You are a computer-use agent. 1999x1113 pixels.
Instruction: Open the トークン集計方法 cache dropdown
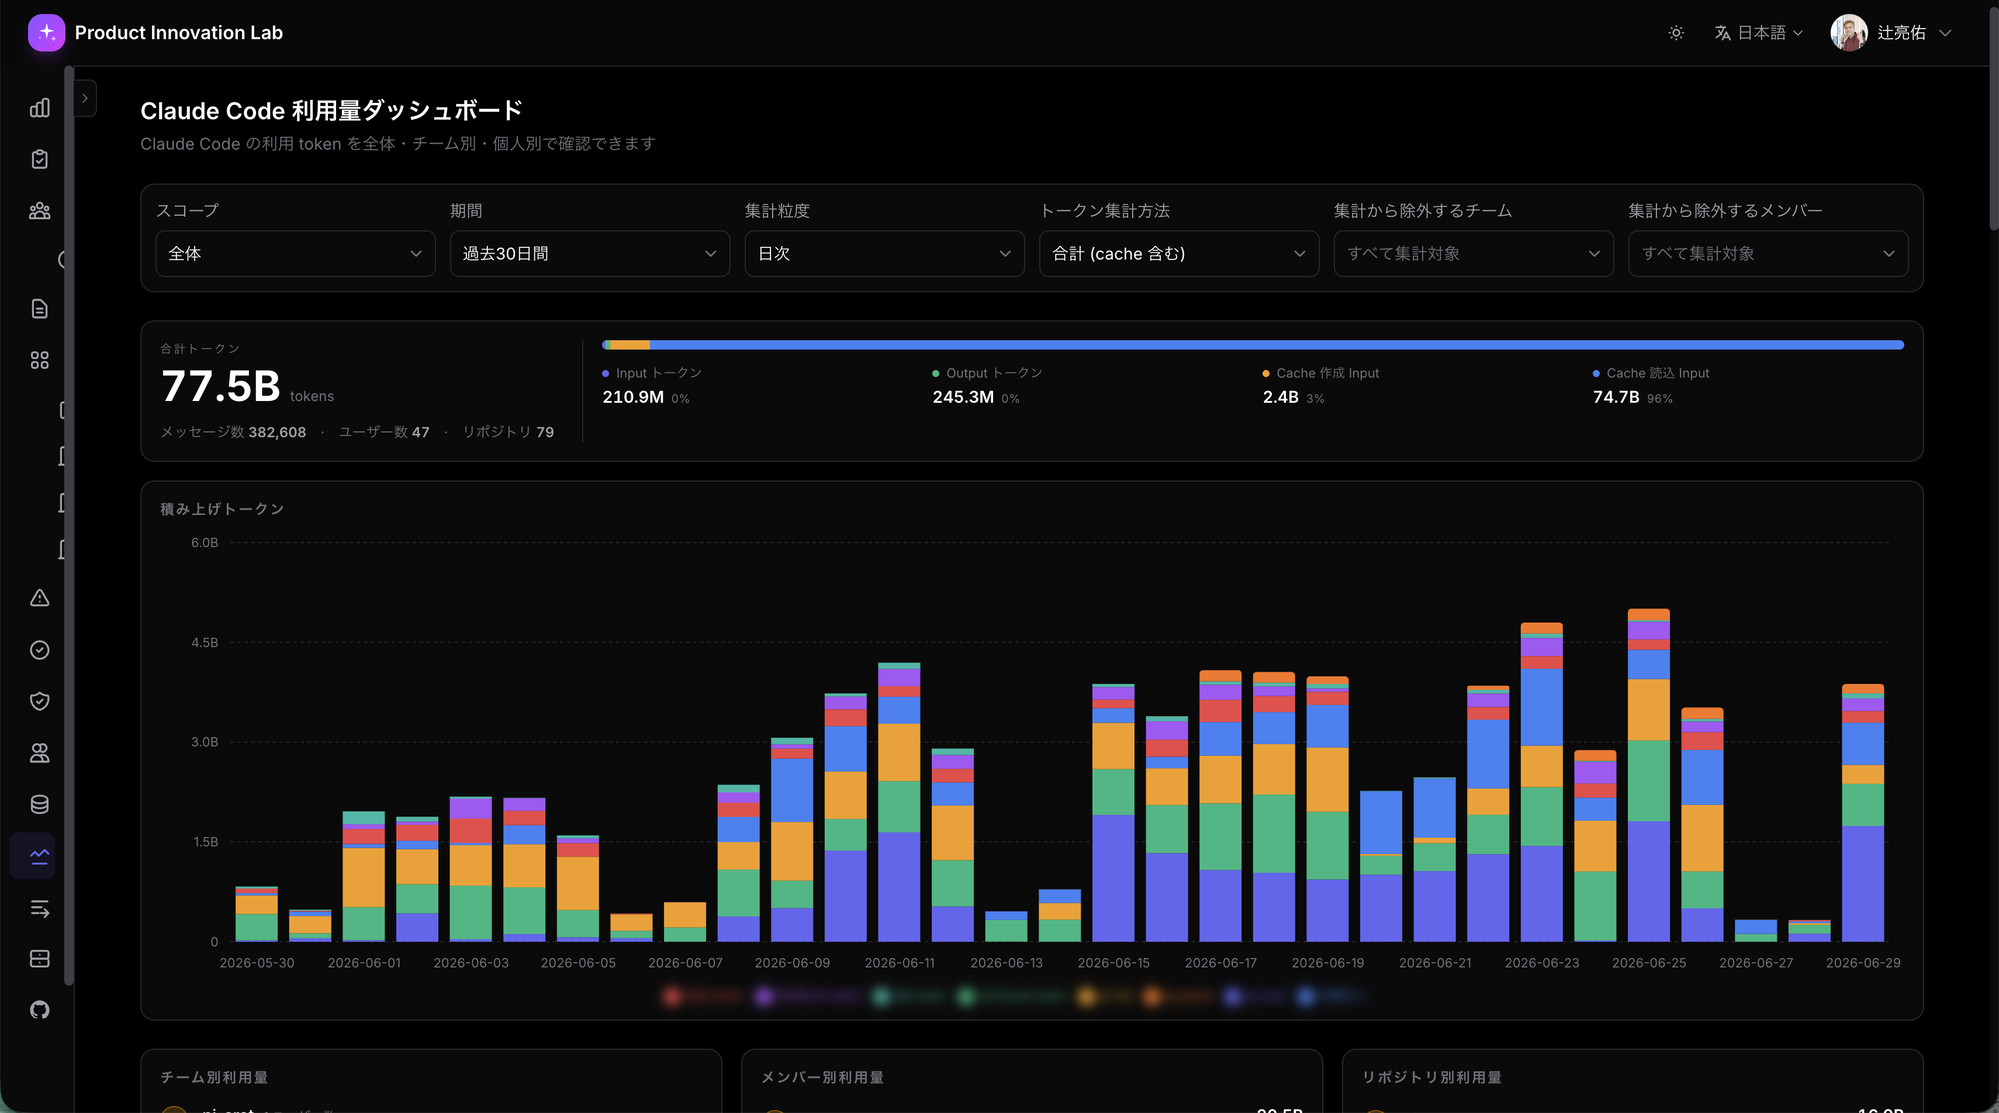coord(1179,254)
